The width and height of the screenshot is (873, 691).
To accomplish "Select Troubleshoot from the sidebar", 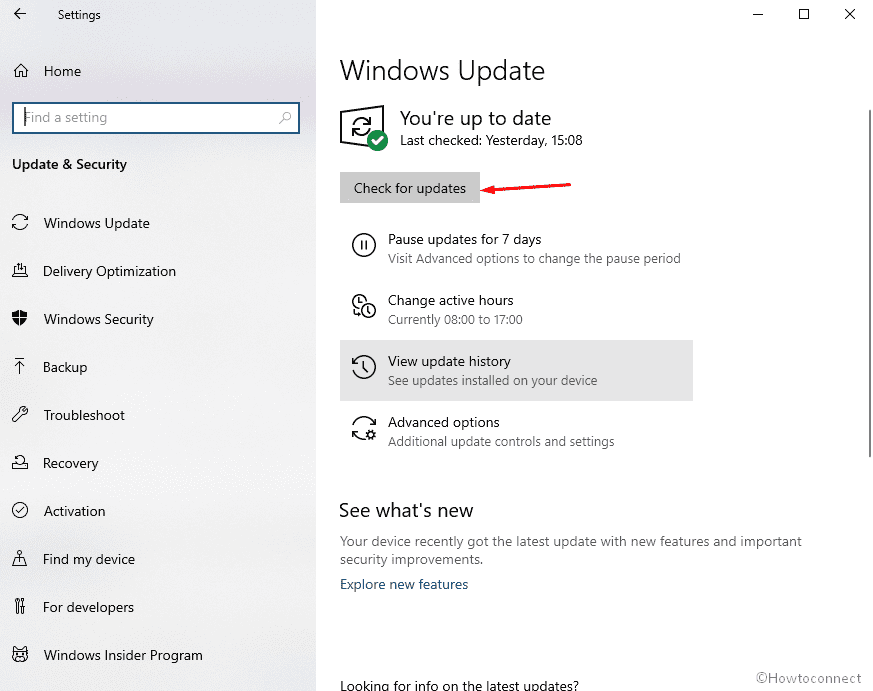I will point(84,415).
